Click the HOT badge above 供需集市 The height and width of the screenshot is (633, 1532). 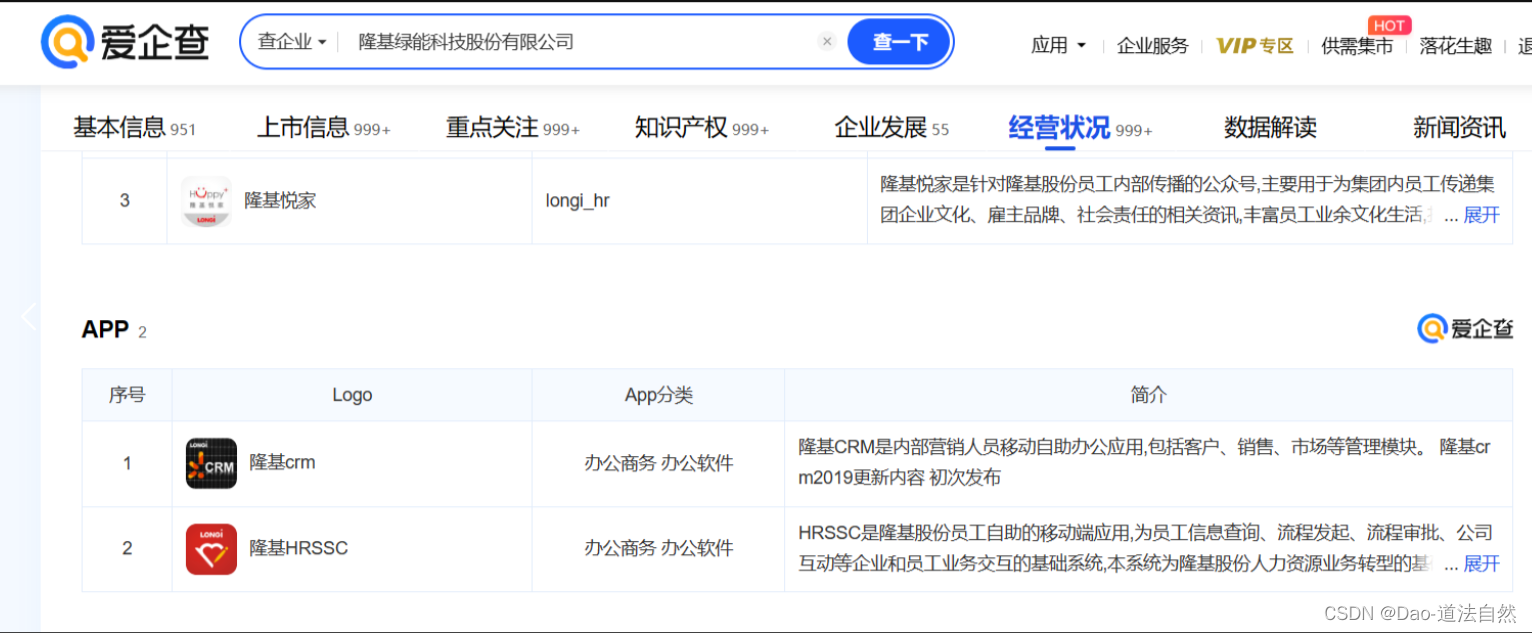tap(1389, 26)
